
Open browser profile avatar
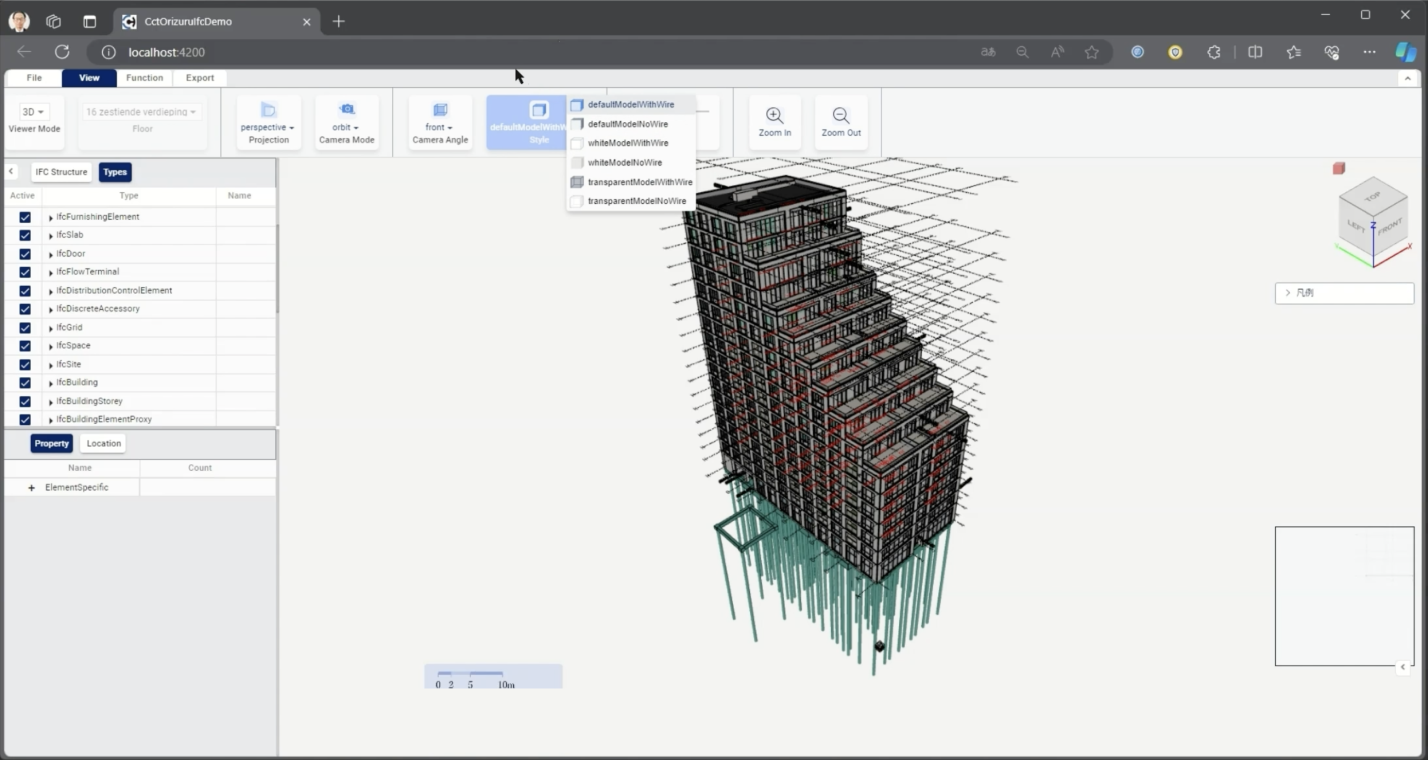click(19, 21)
